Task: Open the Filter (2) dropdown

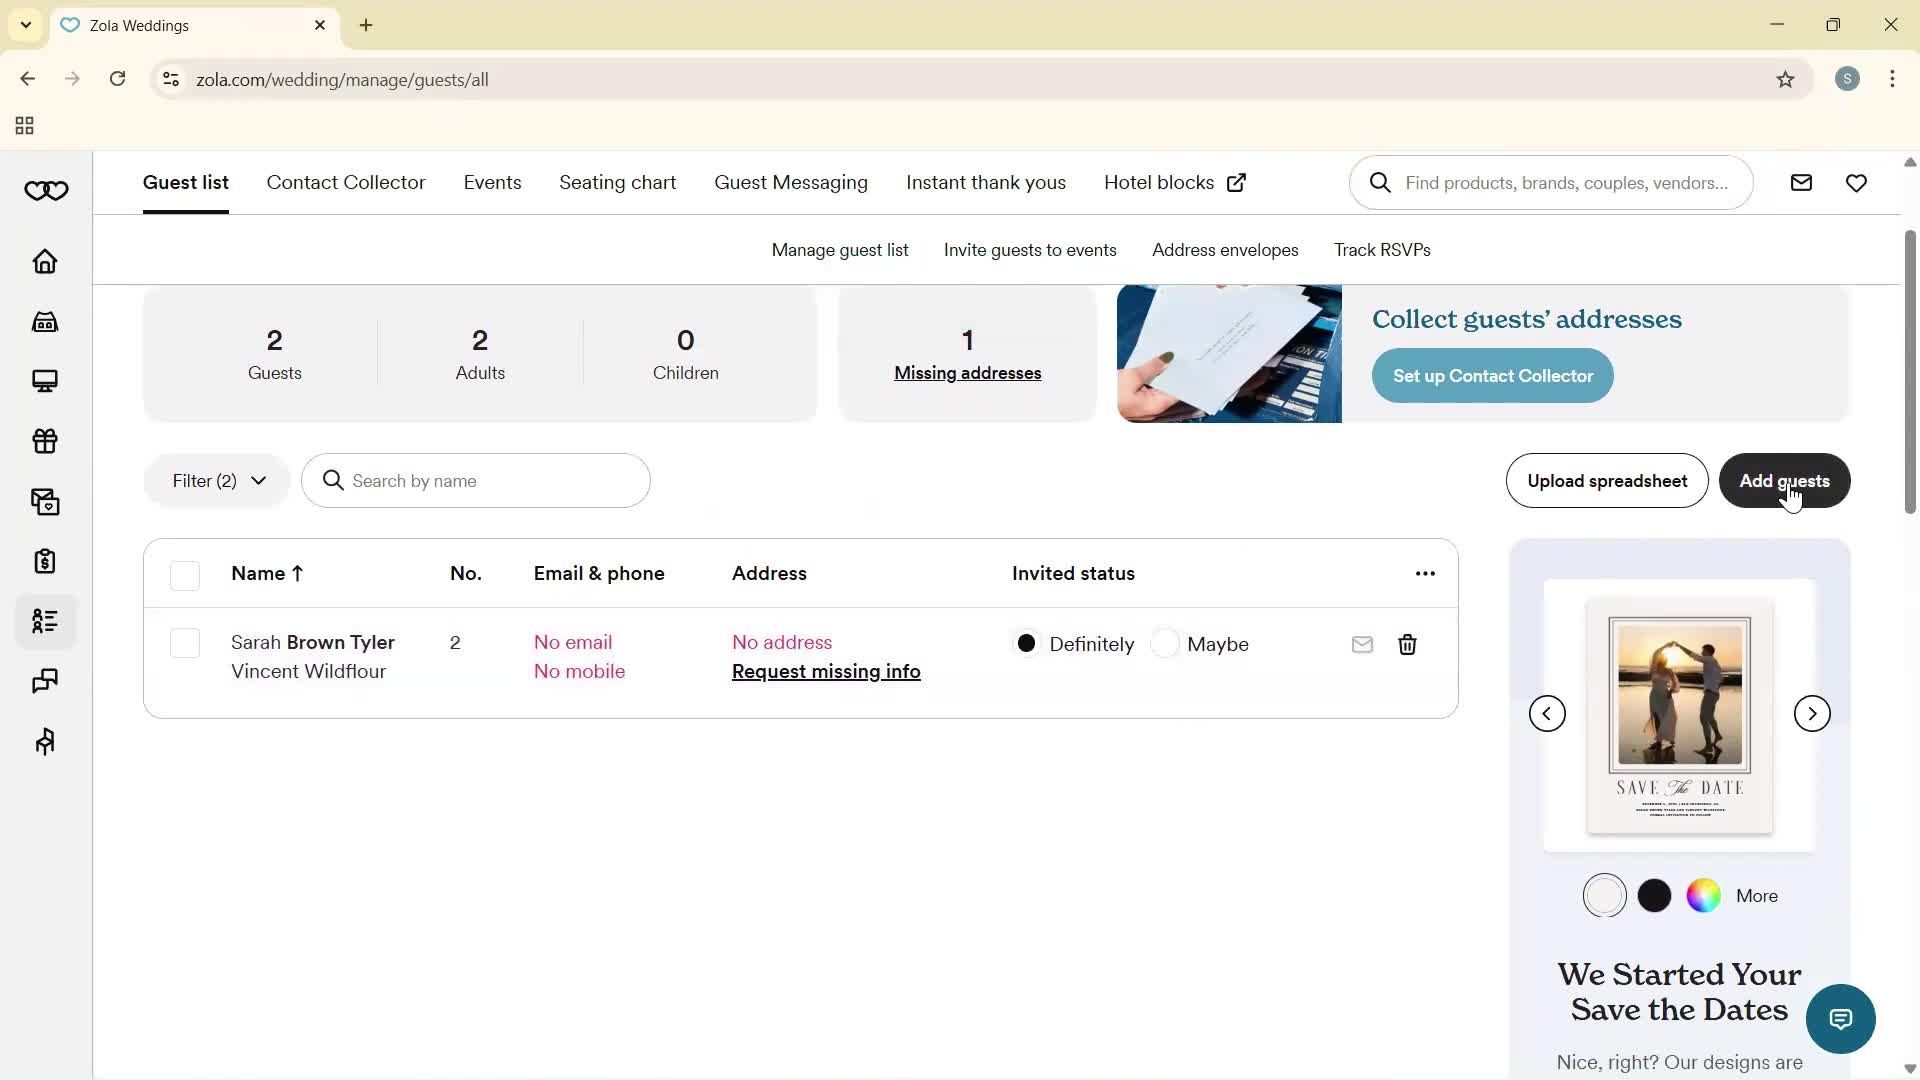Action: (216, 480)
